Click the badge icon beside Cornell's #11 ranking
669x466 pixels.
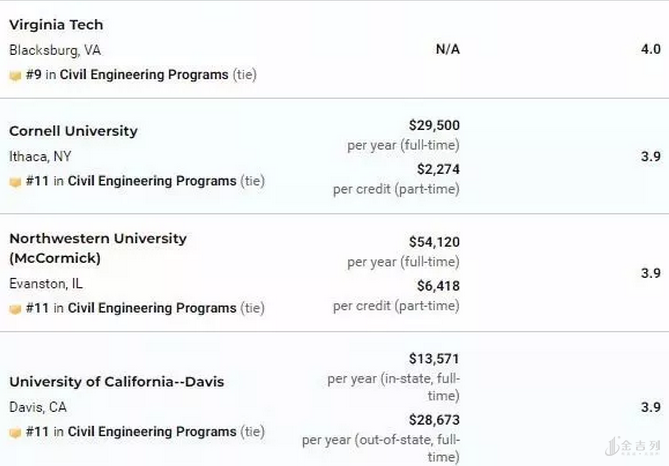[x=15, y=182]
